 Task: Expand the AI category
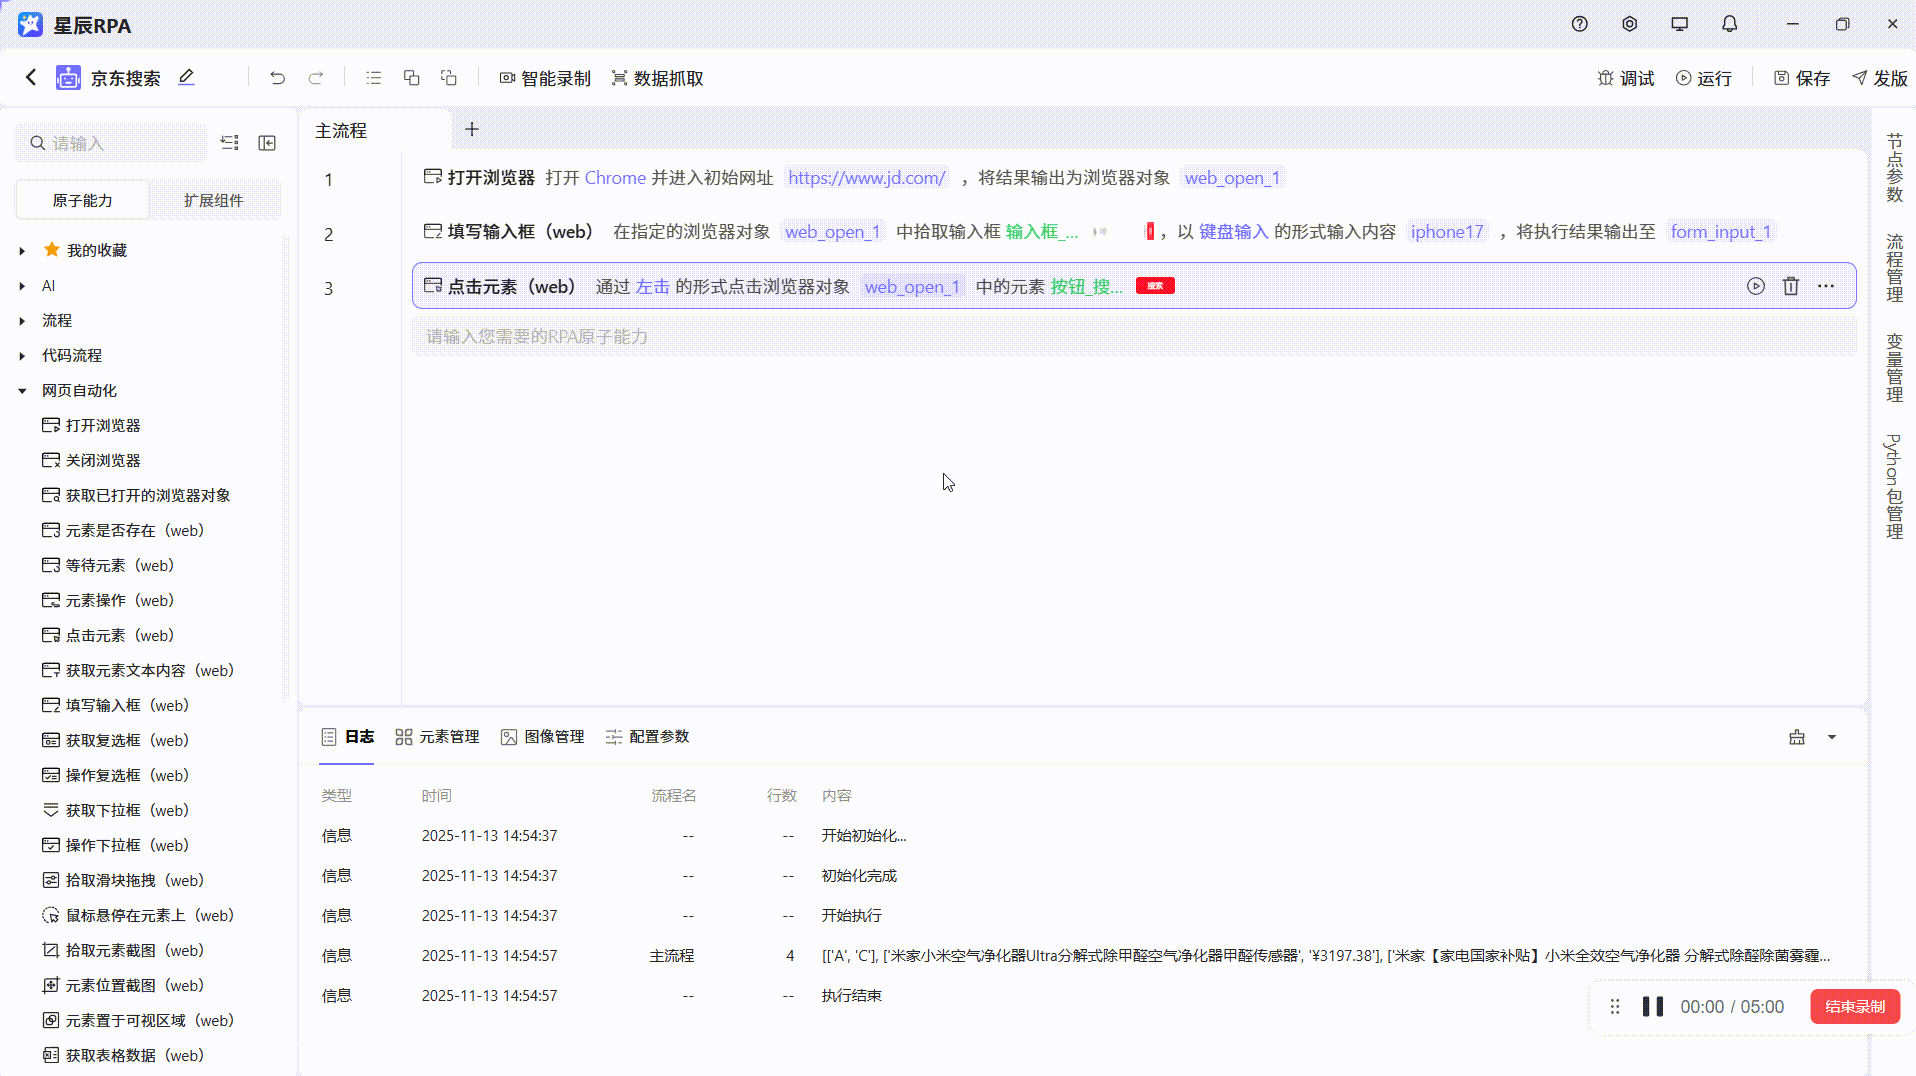point(22,285)
